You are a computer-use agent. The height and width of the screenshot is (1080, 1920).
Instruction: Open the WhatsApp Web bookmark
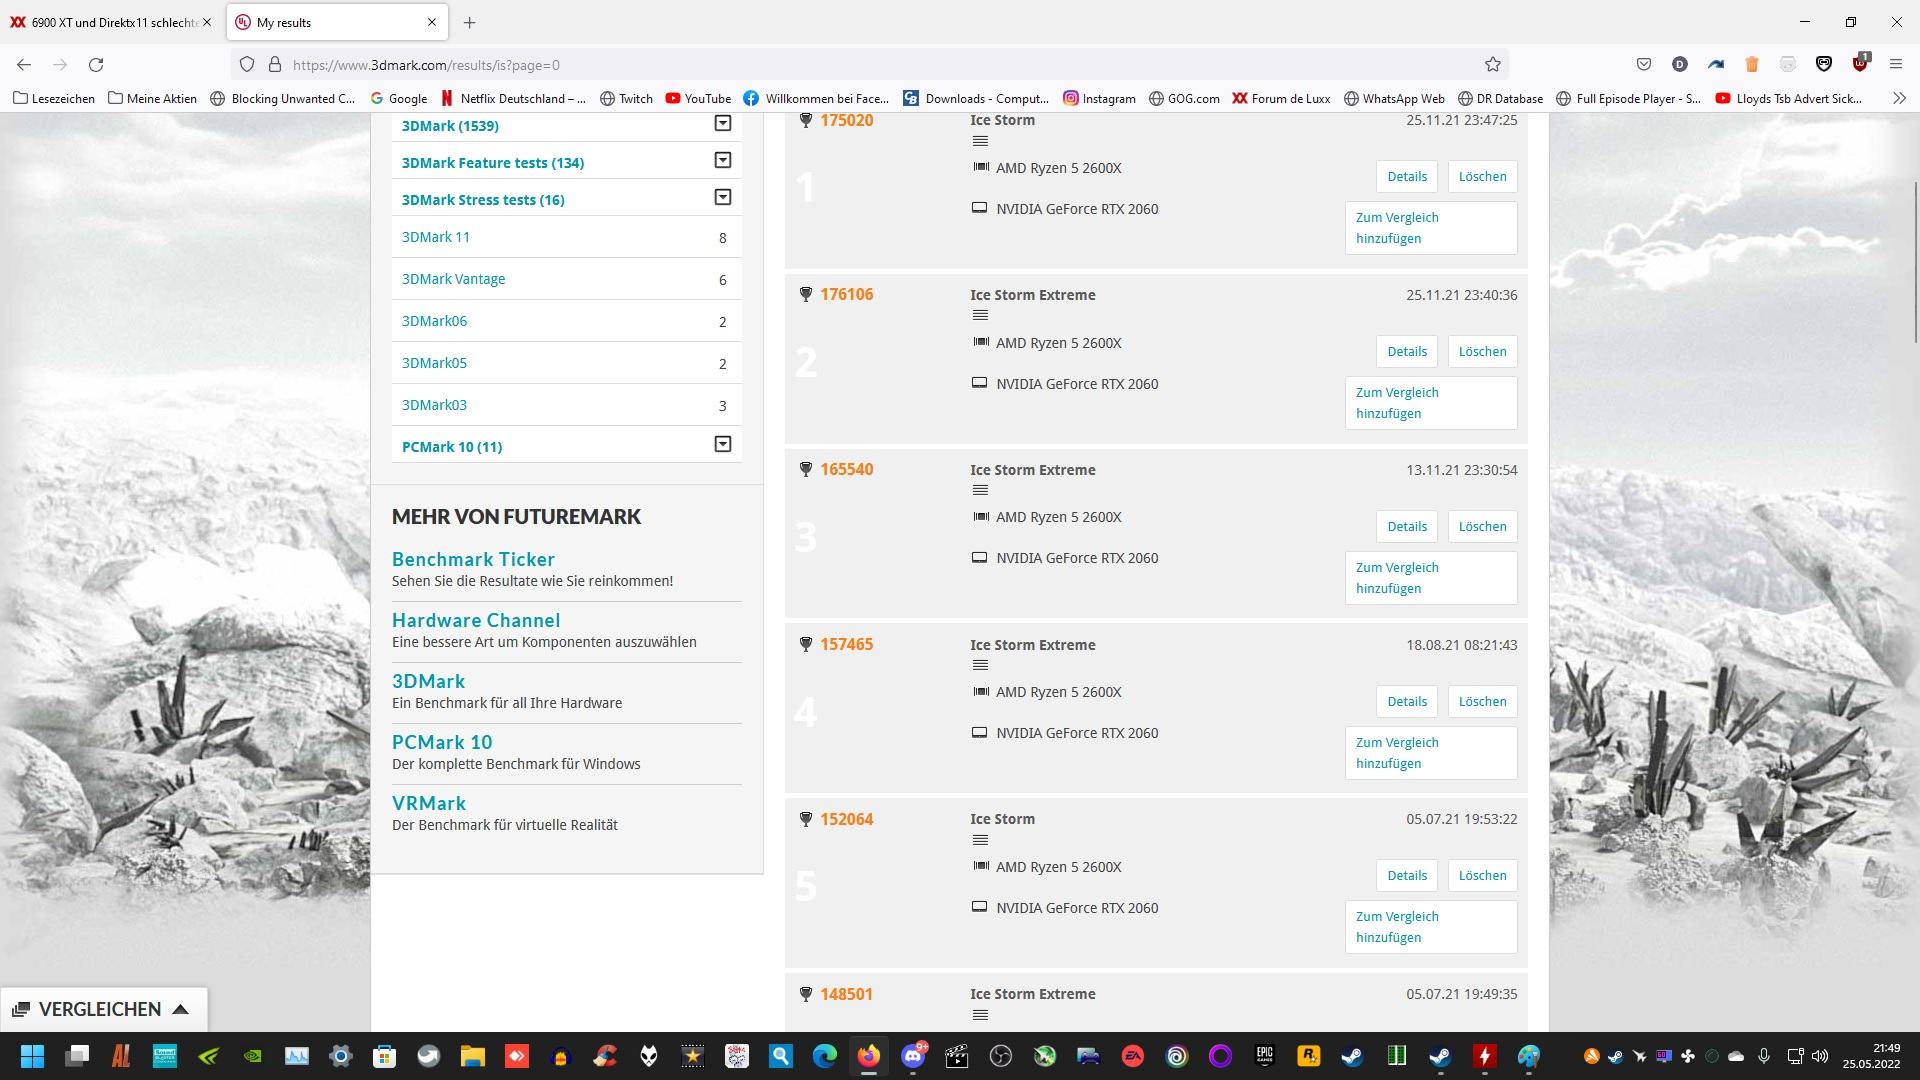(x=1394, y=98)
